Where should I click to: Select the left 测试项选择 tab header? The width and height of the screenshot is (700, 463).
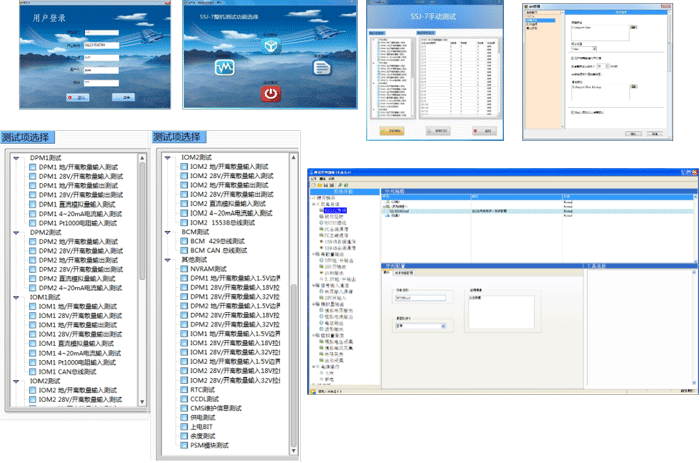(27, 137)
